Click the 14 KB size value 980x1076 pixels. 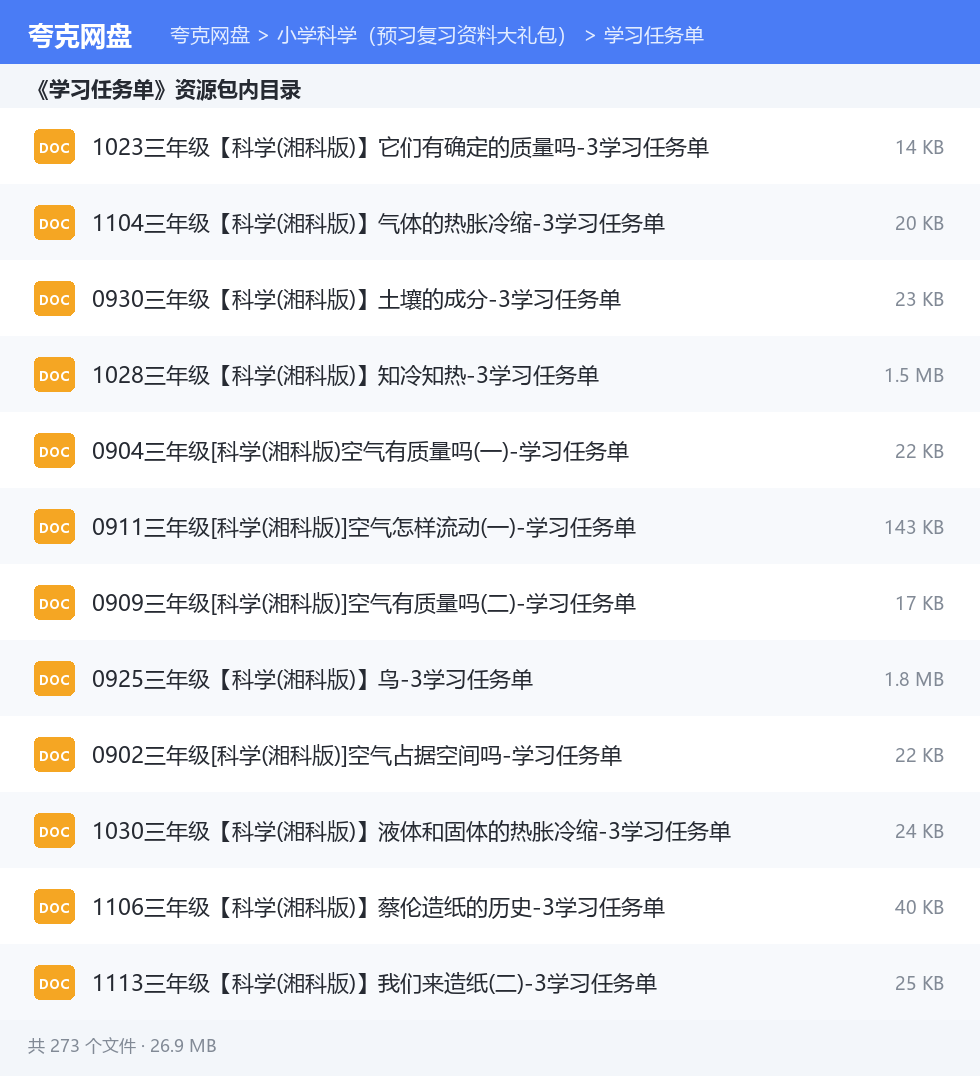pos(920,147)
